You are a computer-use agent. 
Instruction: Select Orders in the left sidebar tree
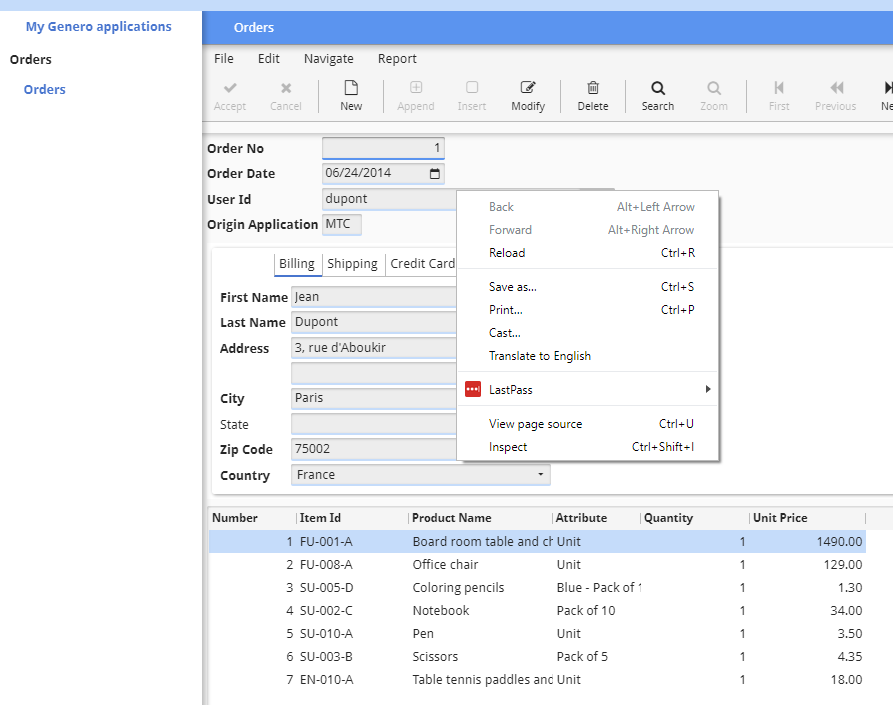pyautogui.click(x=44, y=89)
